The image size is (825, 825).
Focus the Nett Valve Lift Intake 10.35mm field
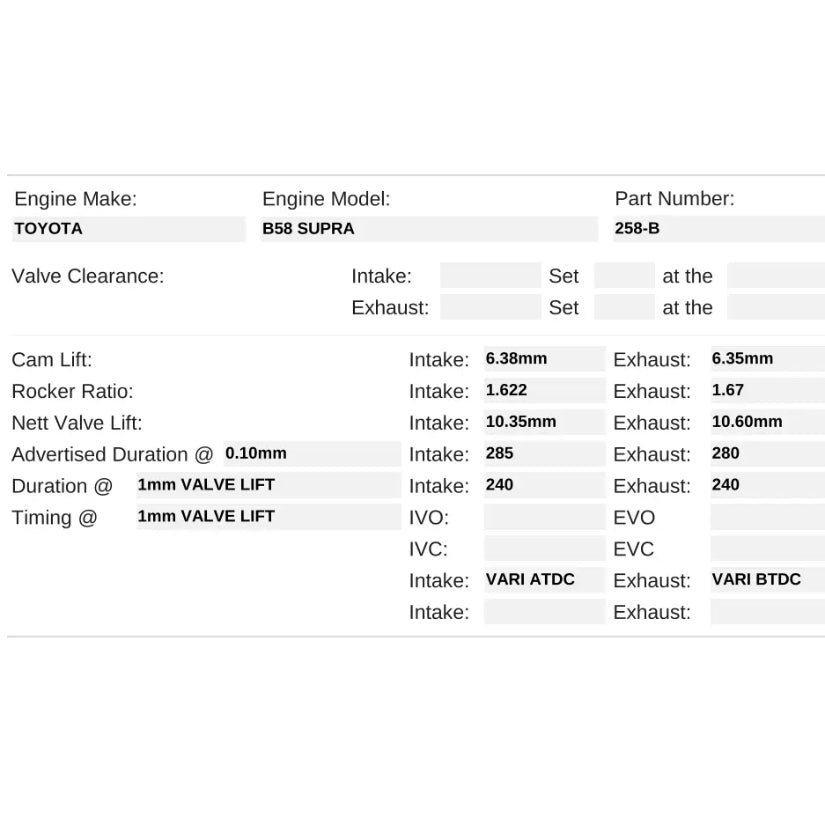click(544, 422)
